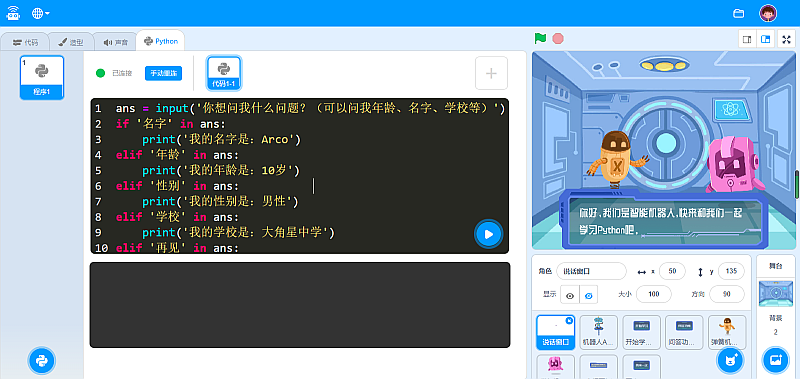Screen dimensions: 800x379
Task: Click the round Python button at bottom left
Action: coord(41,361)
